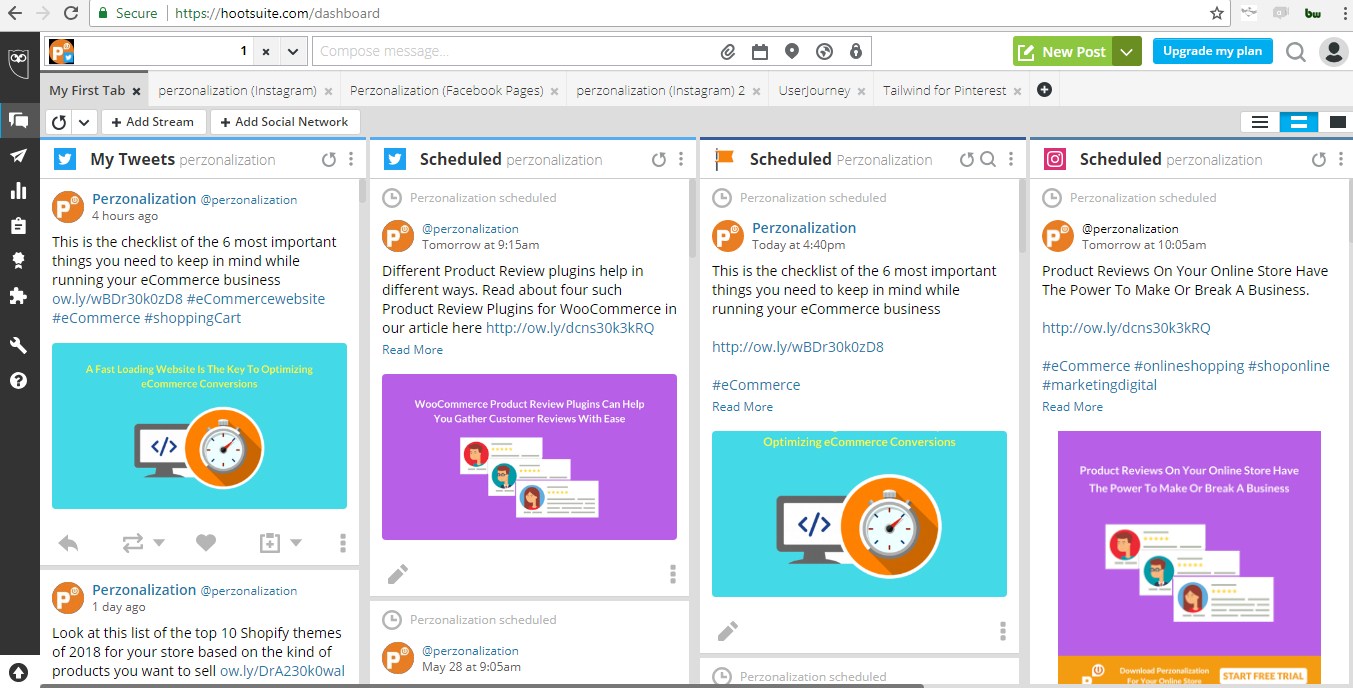Clear the selected profile with the x
Viewport: 1353px width, 688px height.
266,51
